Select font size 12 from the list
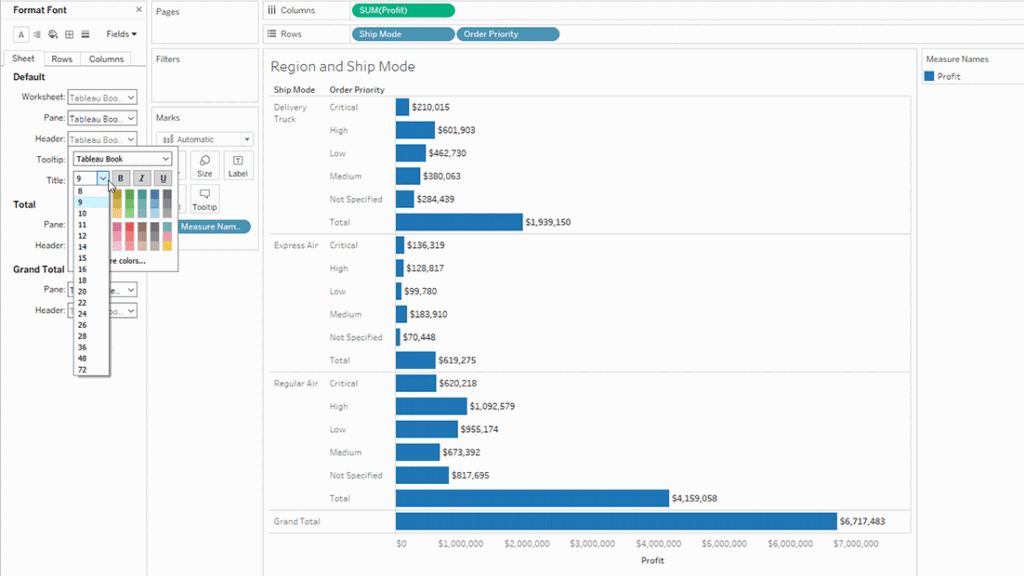Viewport: 1024px width, 576px height. pyautogui.click(x=81, y=236)
